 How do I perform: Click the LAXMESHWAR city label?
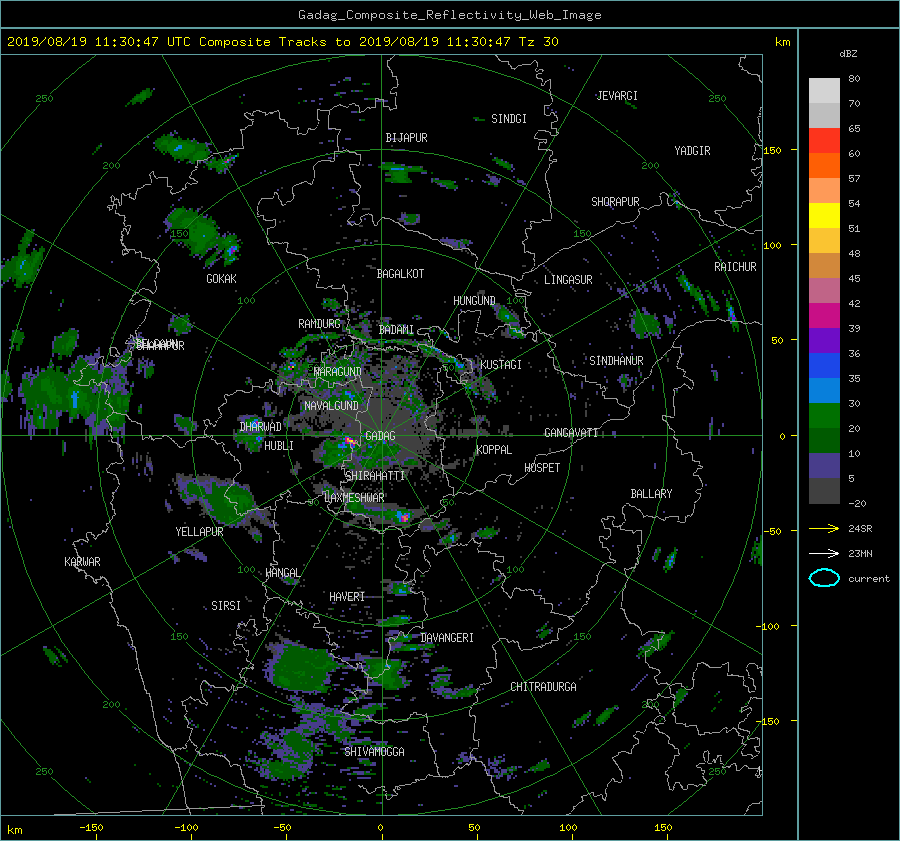click(x=354, y=498)
